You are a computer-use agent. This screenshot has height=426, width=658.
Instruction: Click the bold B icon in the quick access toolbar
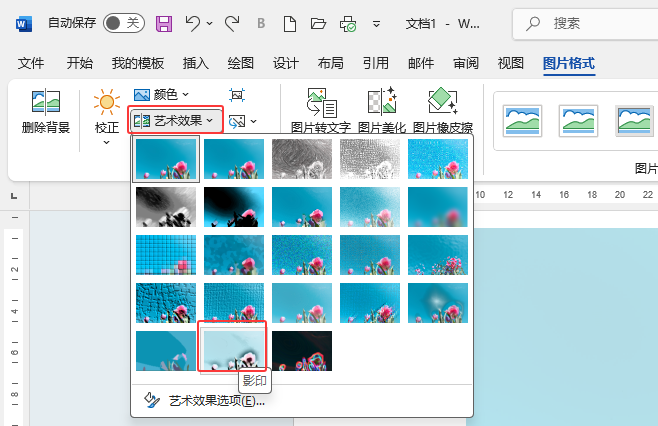(x=261, y=24)
